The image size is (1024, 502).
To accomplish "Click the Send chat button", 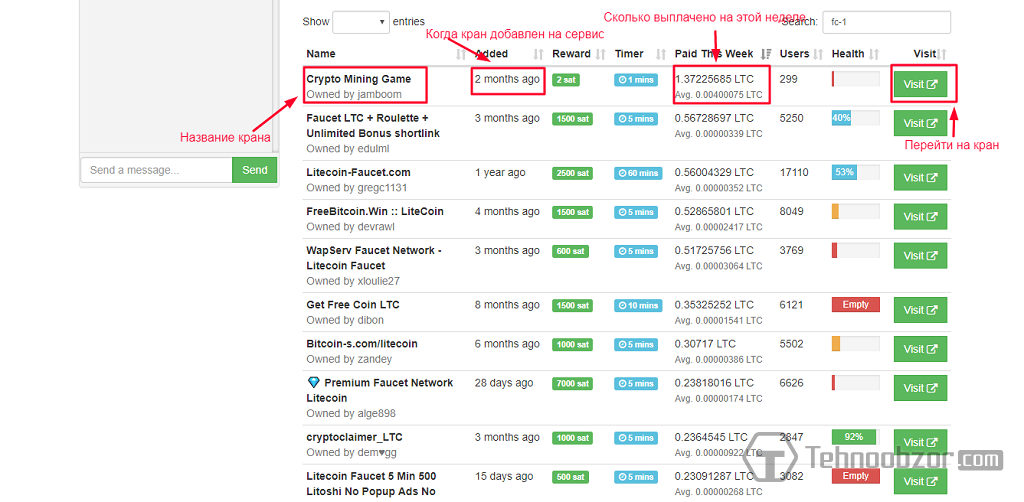I will tap(255, 170).
